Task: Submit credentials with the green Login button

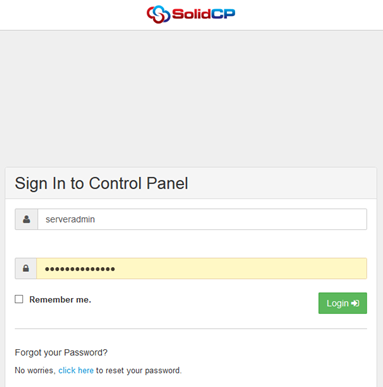Action: [x=343, y=303]
